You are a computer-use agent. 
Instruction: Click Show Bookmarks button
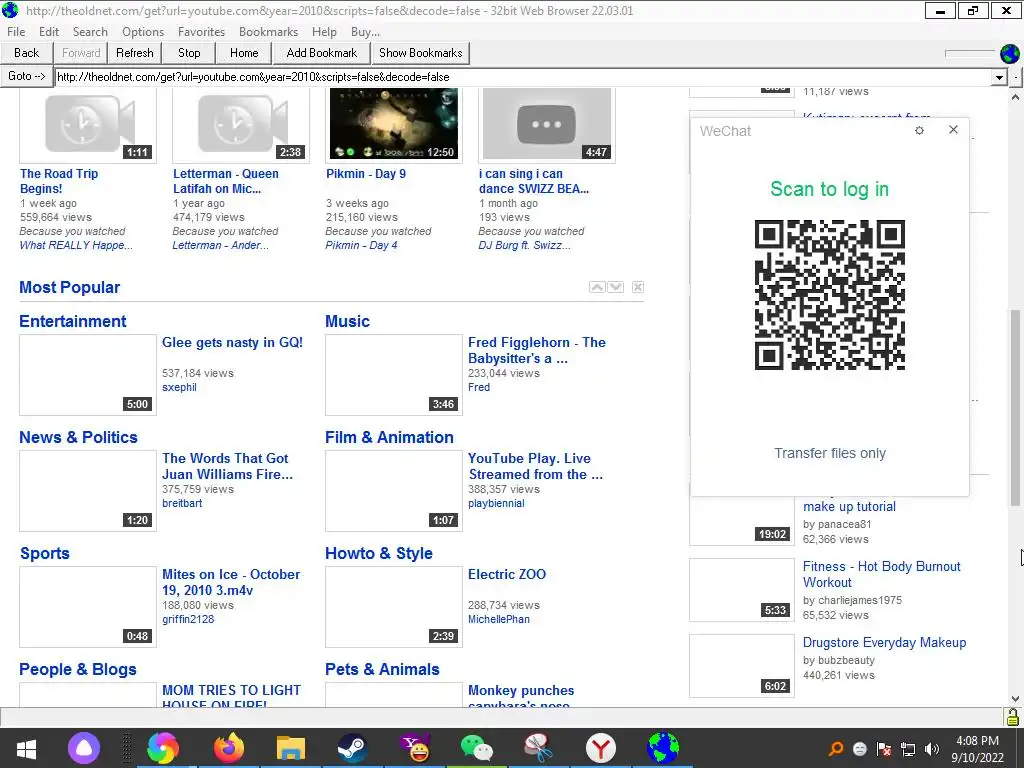421,54
